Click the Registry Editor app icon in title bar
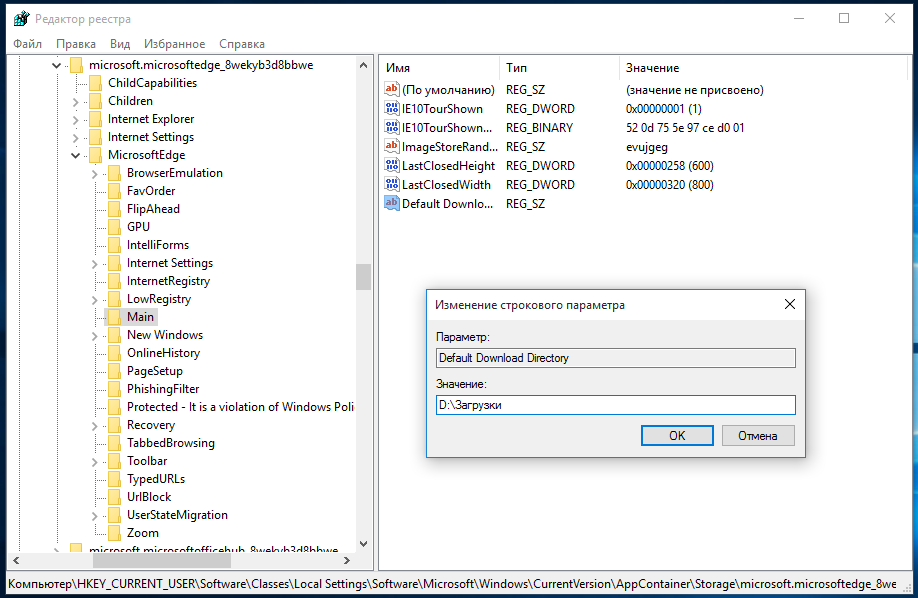The width and height of the screenshot is (918, 598). point(20,18)
